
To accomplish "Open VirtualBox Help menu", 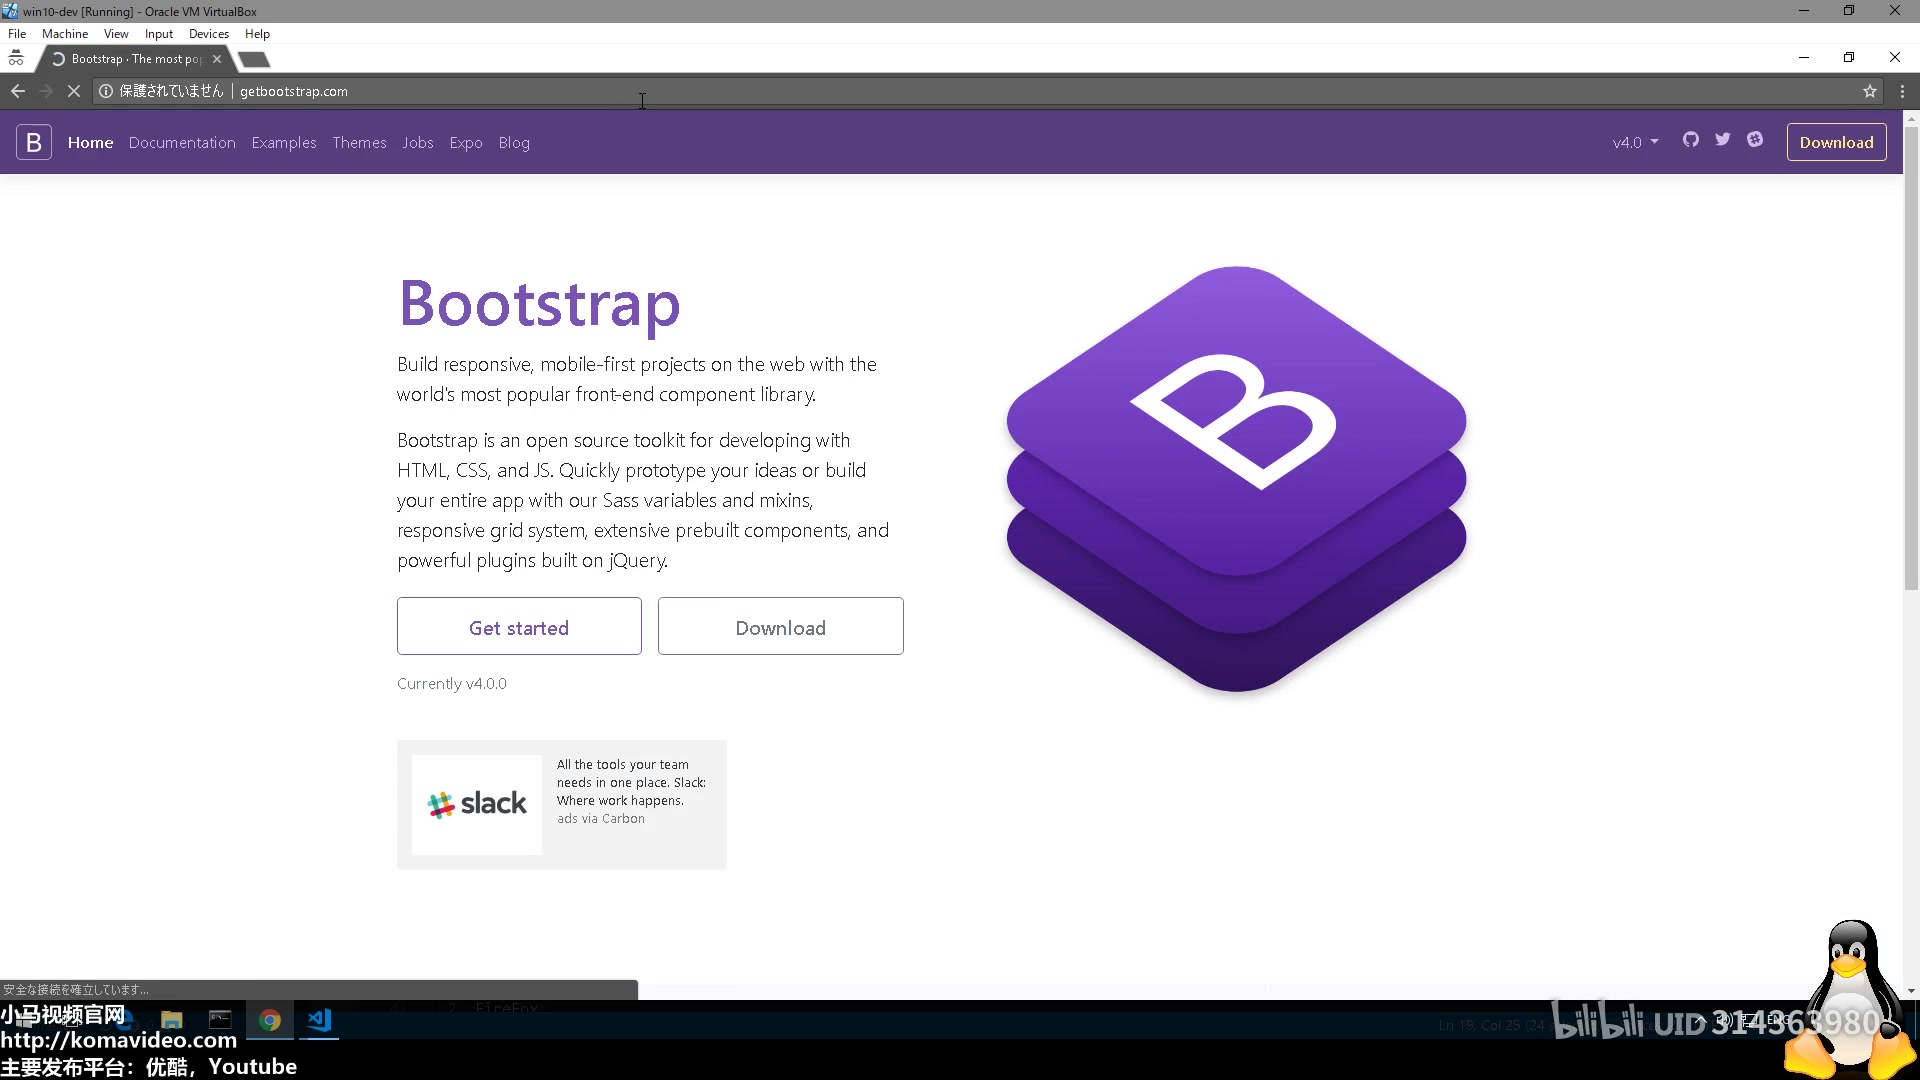I will click(257, 34).
